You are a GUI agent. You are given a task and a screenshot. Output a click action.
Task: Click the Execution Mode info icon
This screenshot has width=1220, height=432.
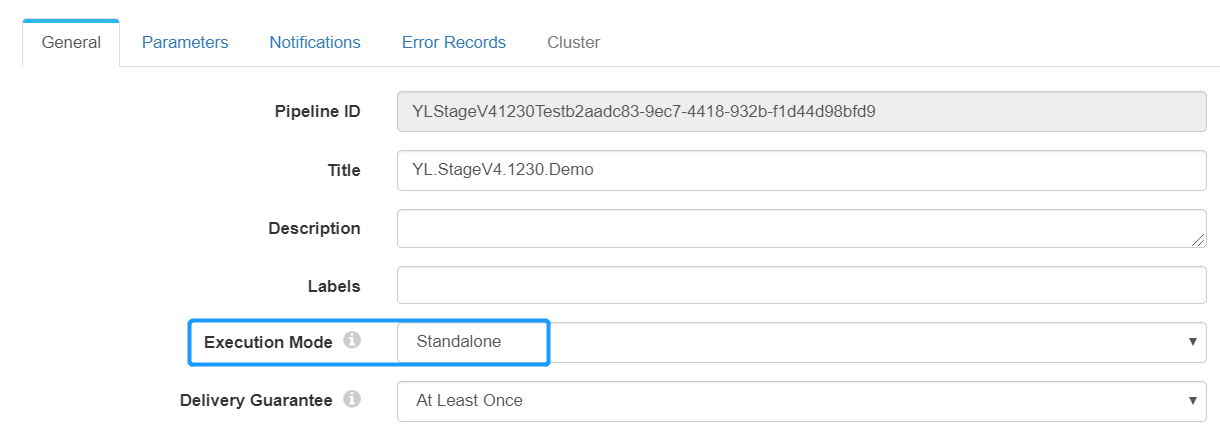[352, 341]
